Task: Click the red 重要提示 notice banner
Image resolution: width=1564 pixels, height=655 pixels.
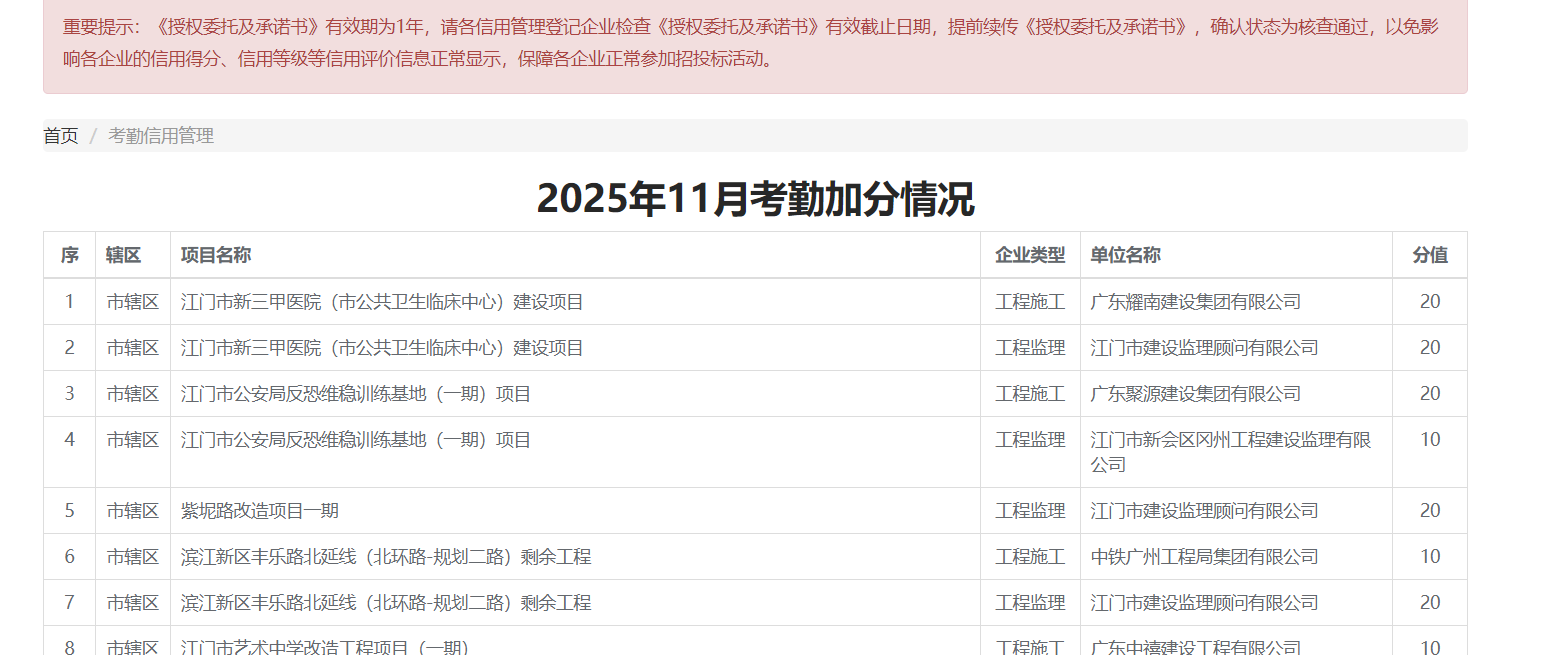Action: (755, 43)
